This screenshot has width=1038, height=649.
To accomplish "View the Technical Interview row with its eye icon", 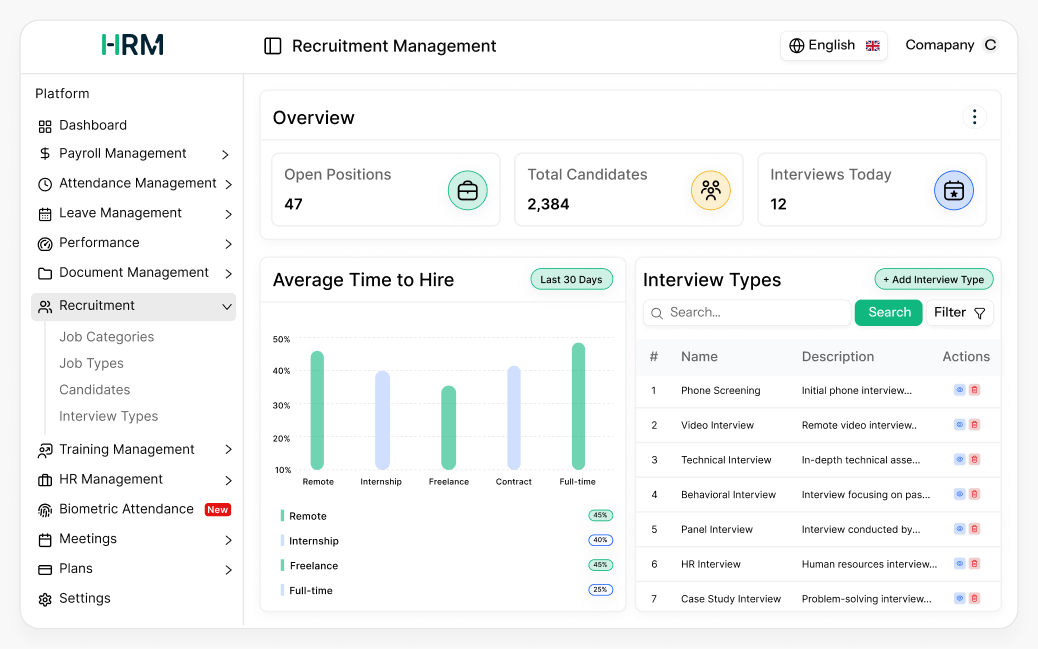I will 961,459.
